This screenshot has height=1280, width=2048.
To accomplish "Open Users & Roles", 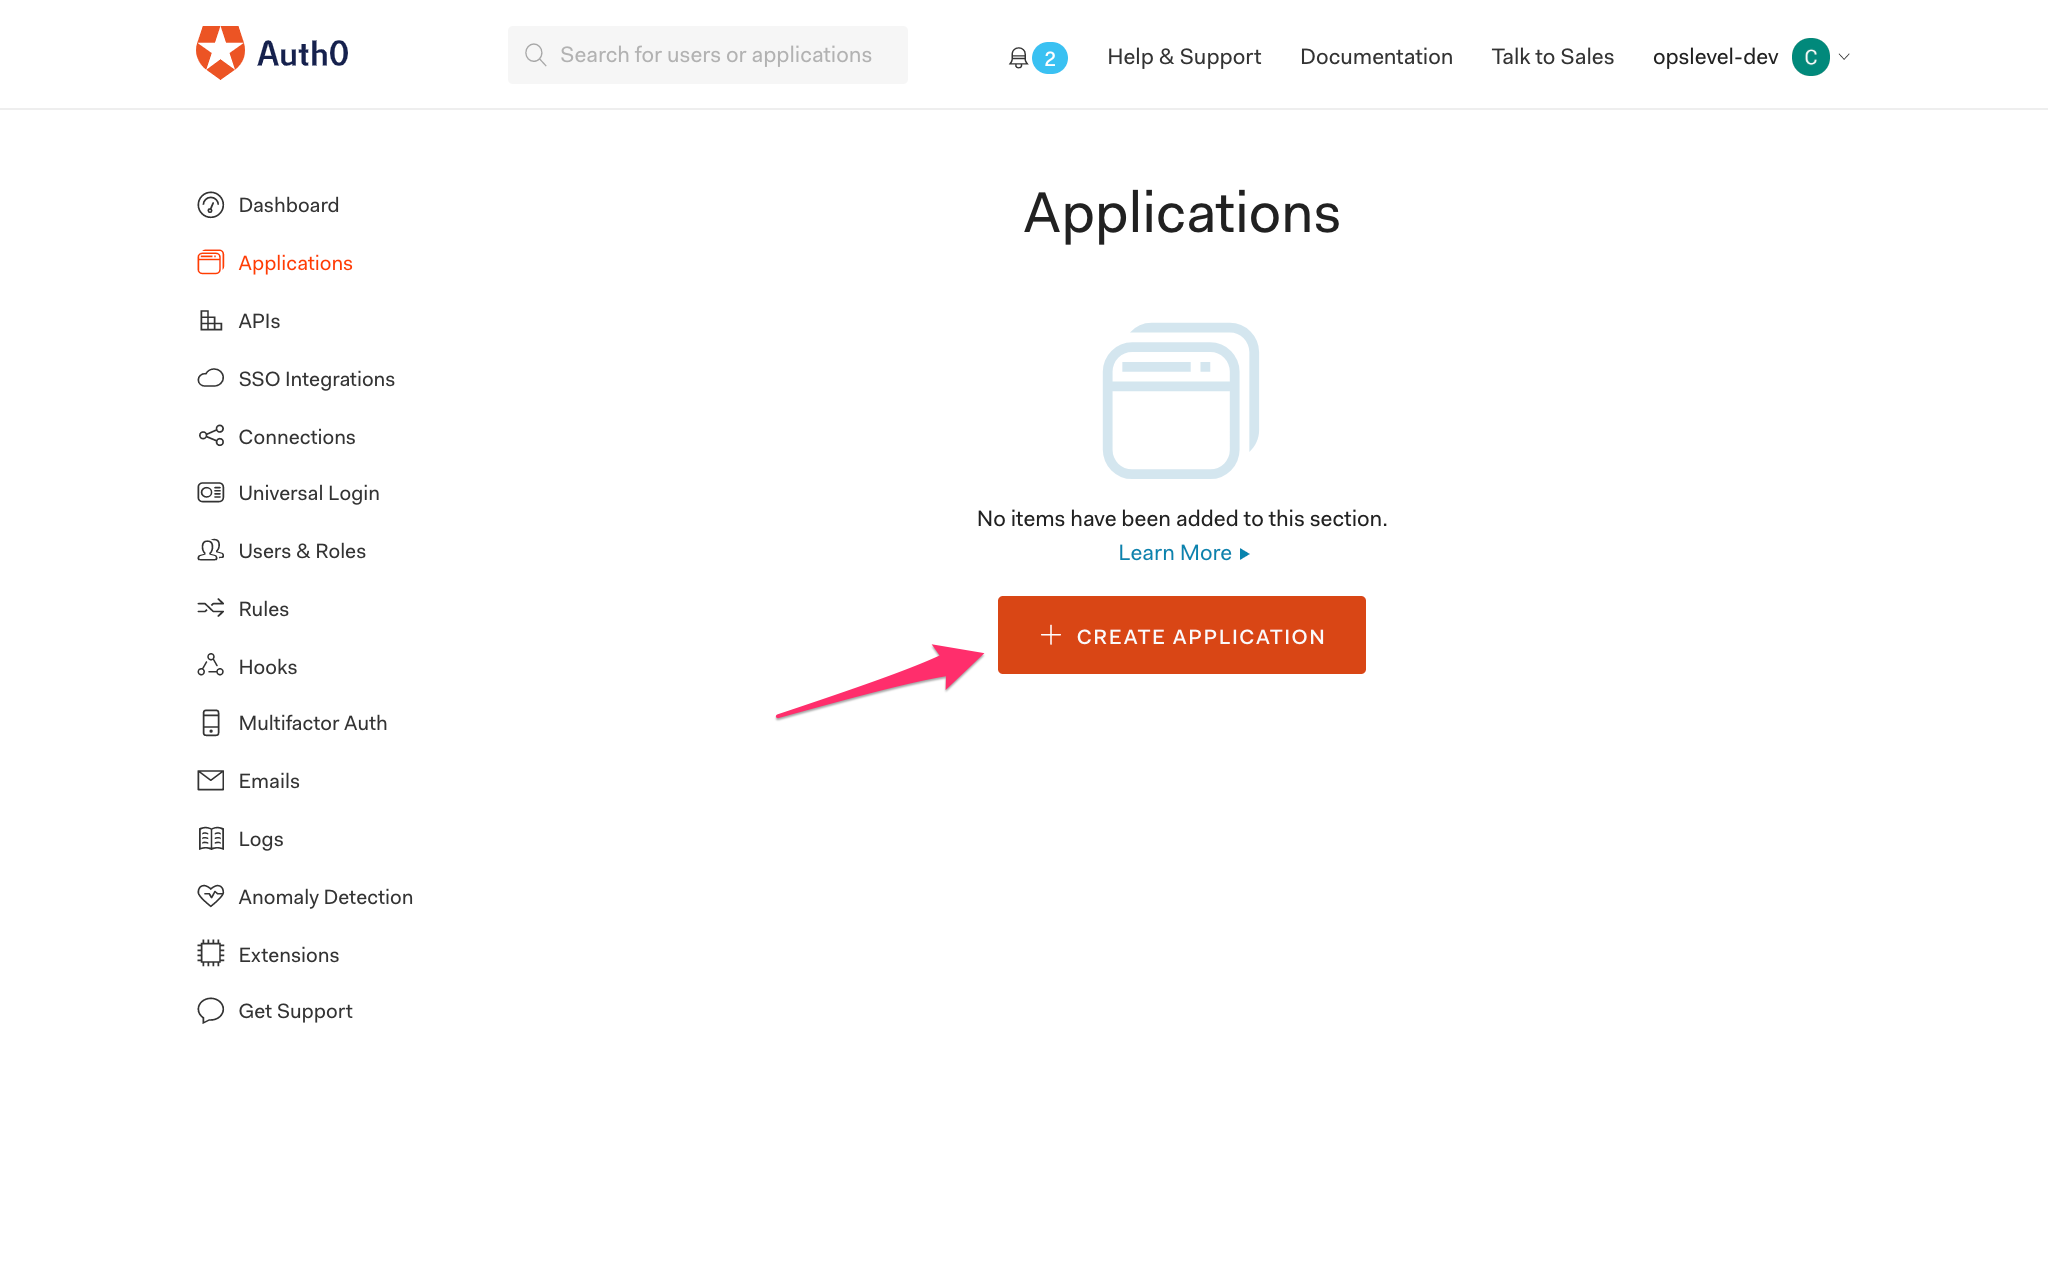I will [x=302, y=550].
